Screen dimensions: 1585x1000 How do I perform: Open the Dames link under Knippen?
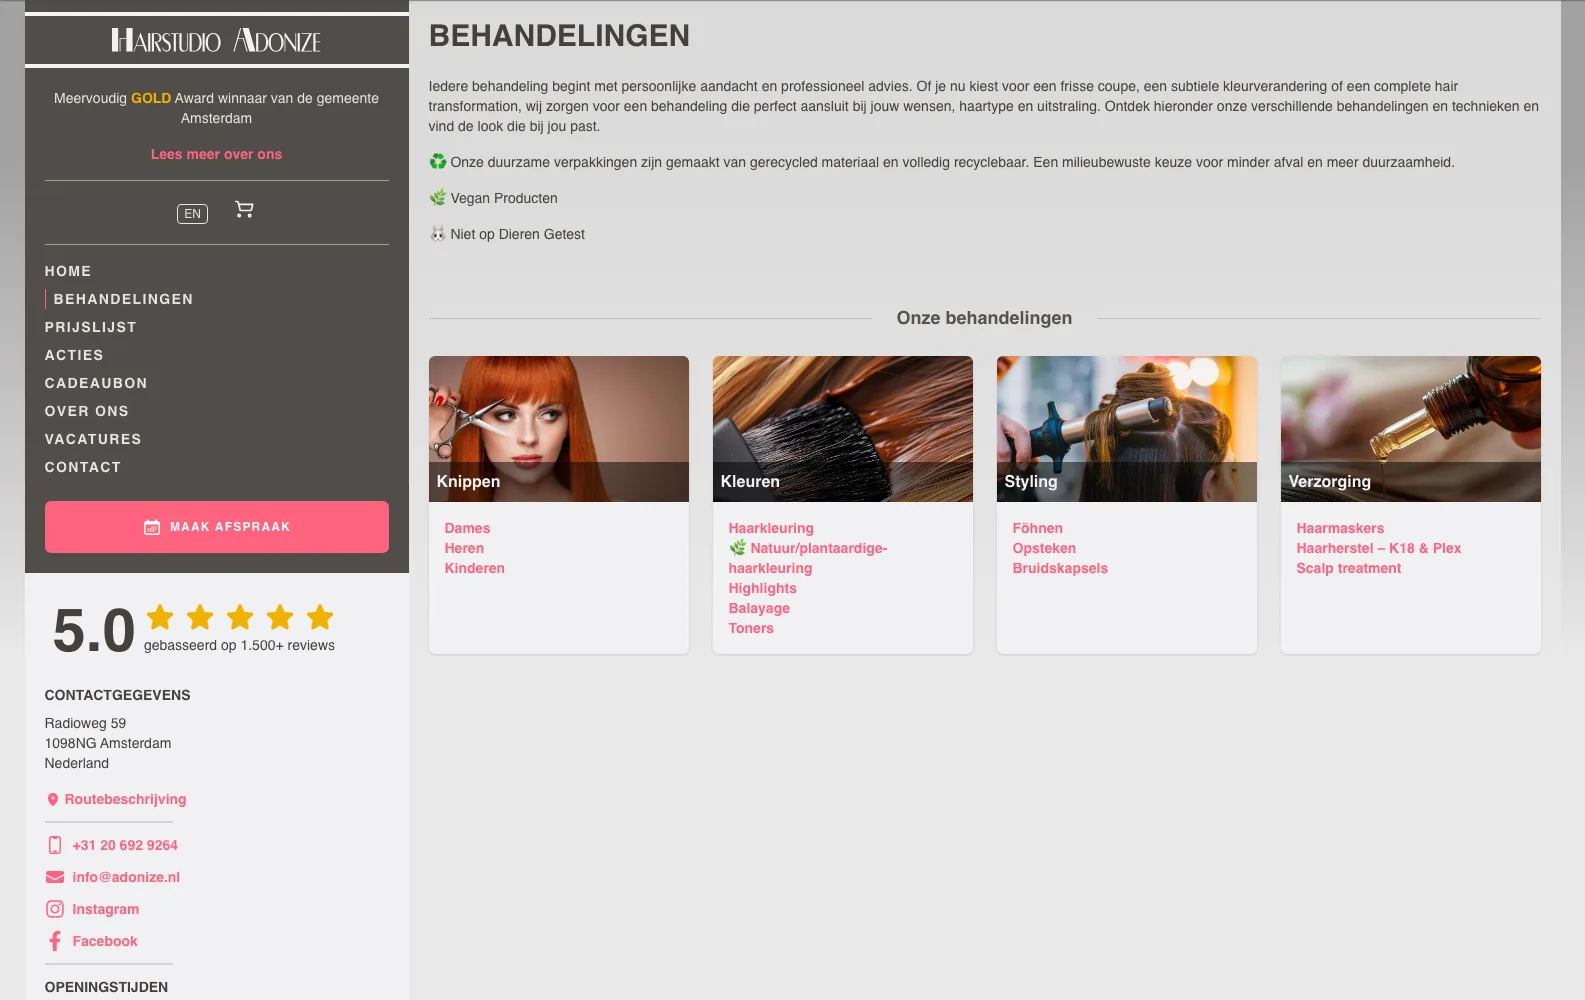click(467, 528)
